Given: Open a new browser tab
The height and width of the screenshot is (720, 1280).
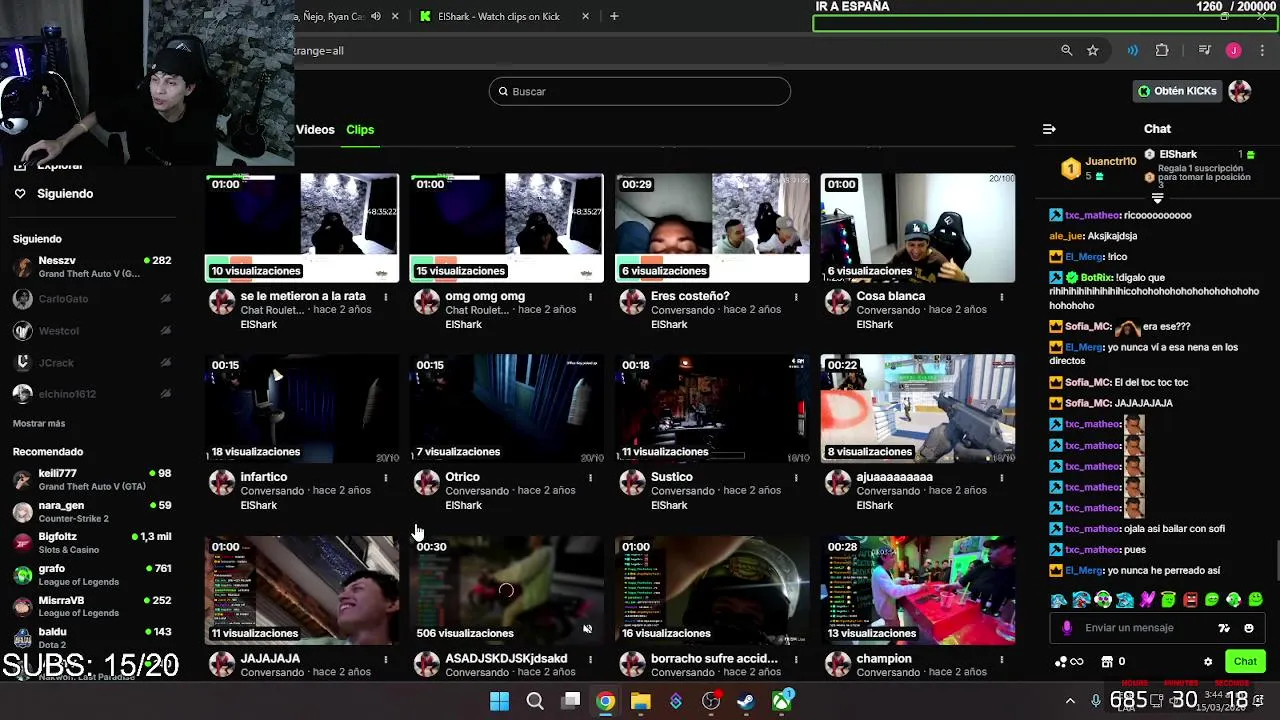Looking at the screenshot, I should [614, 16].
